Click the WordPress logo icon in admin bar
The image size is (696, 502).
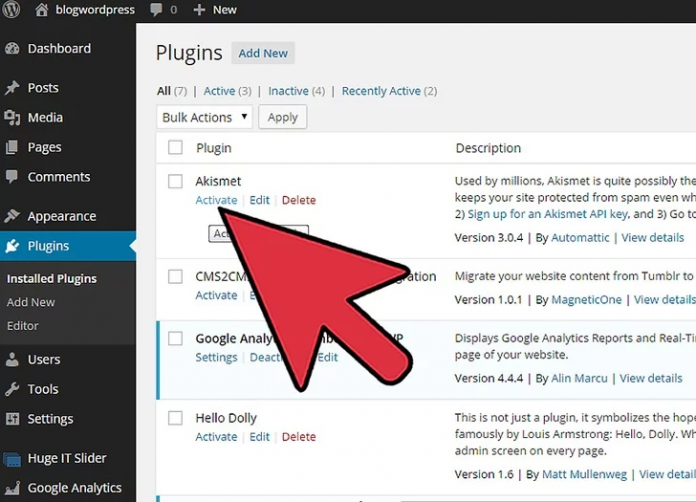[12, 10]
